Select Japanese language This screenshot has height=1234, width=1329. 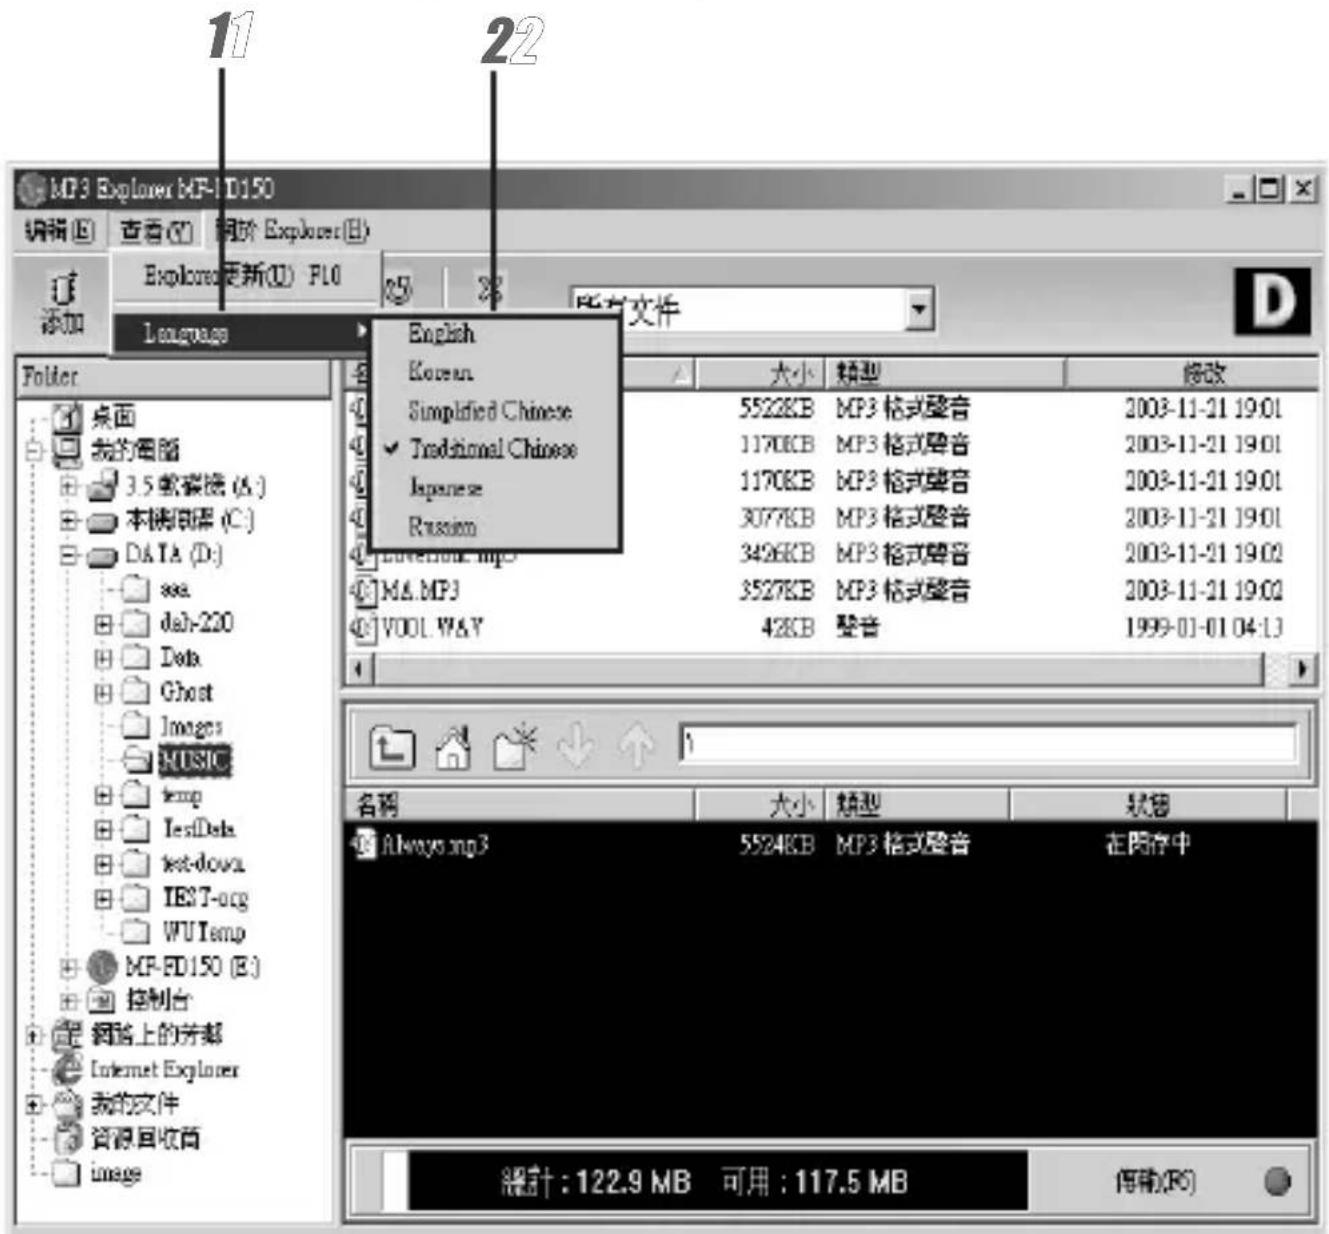pos(445,488)
